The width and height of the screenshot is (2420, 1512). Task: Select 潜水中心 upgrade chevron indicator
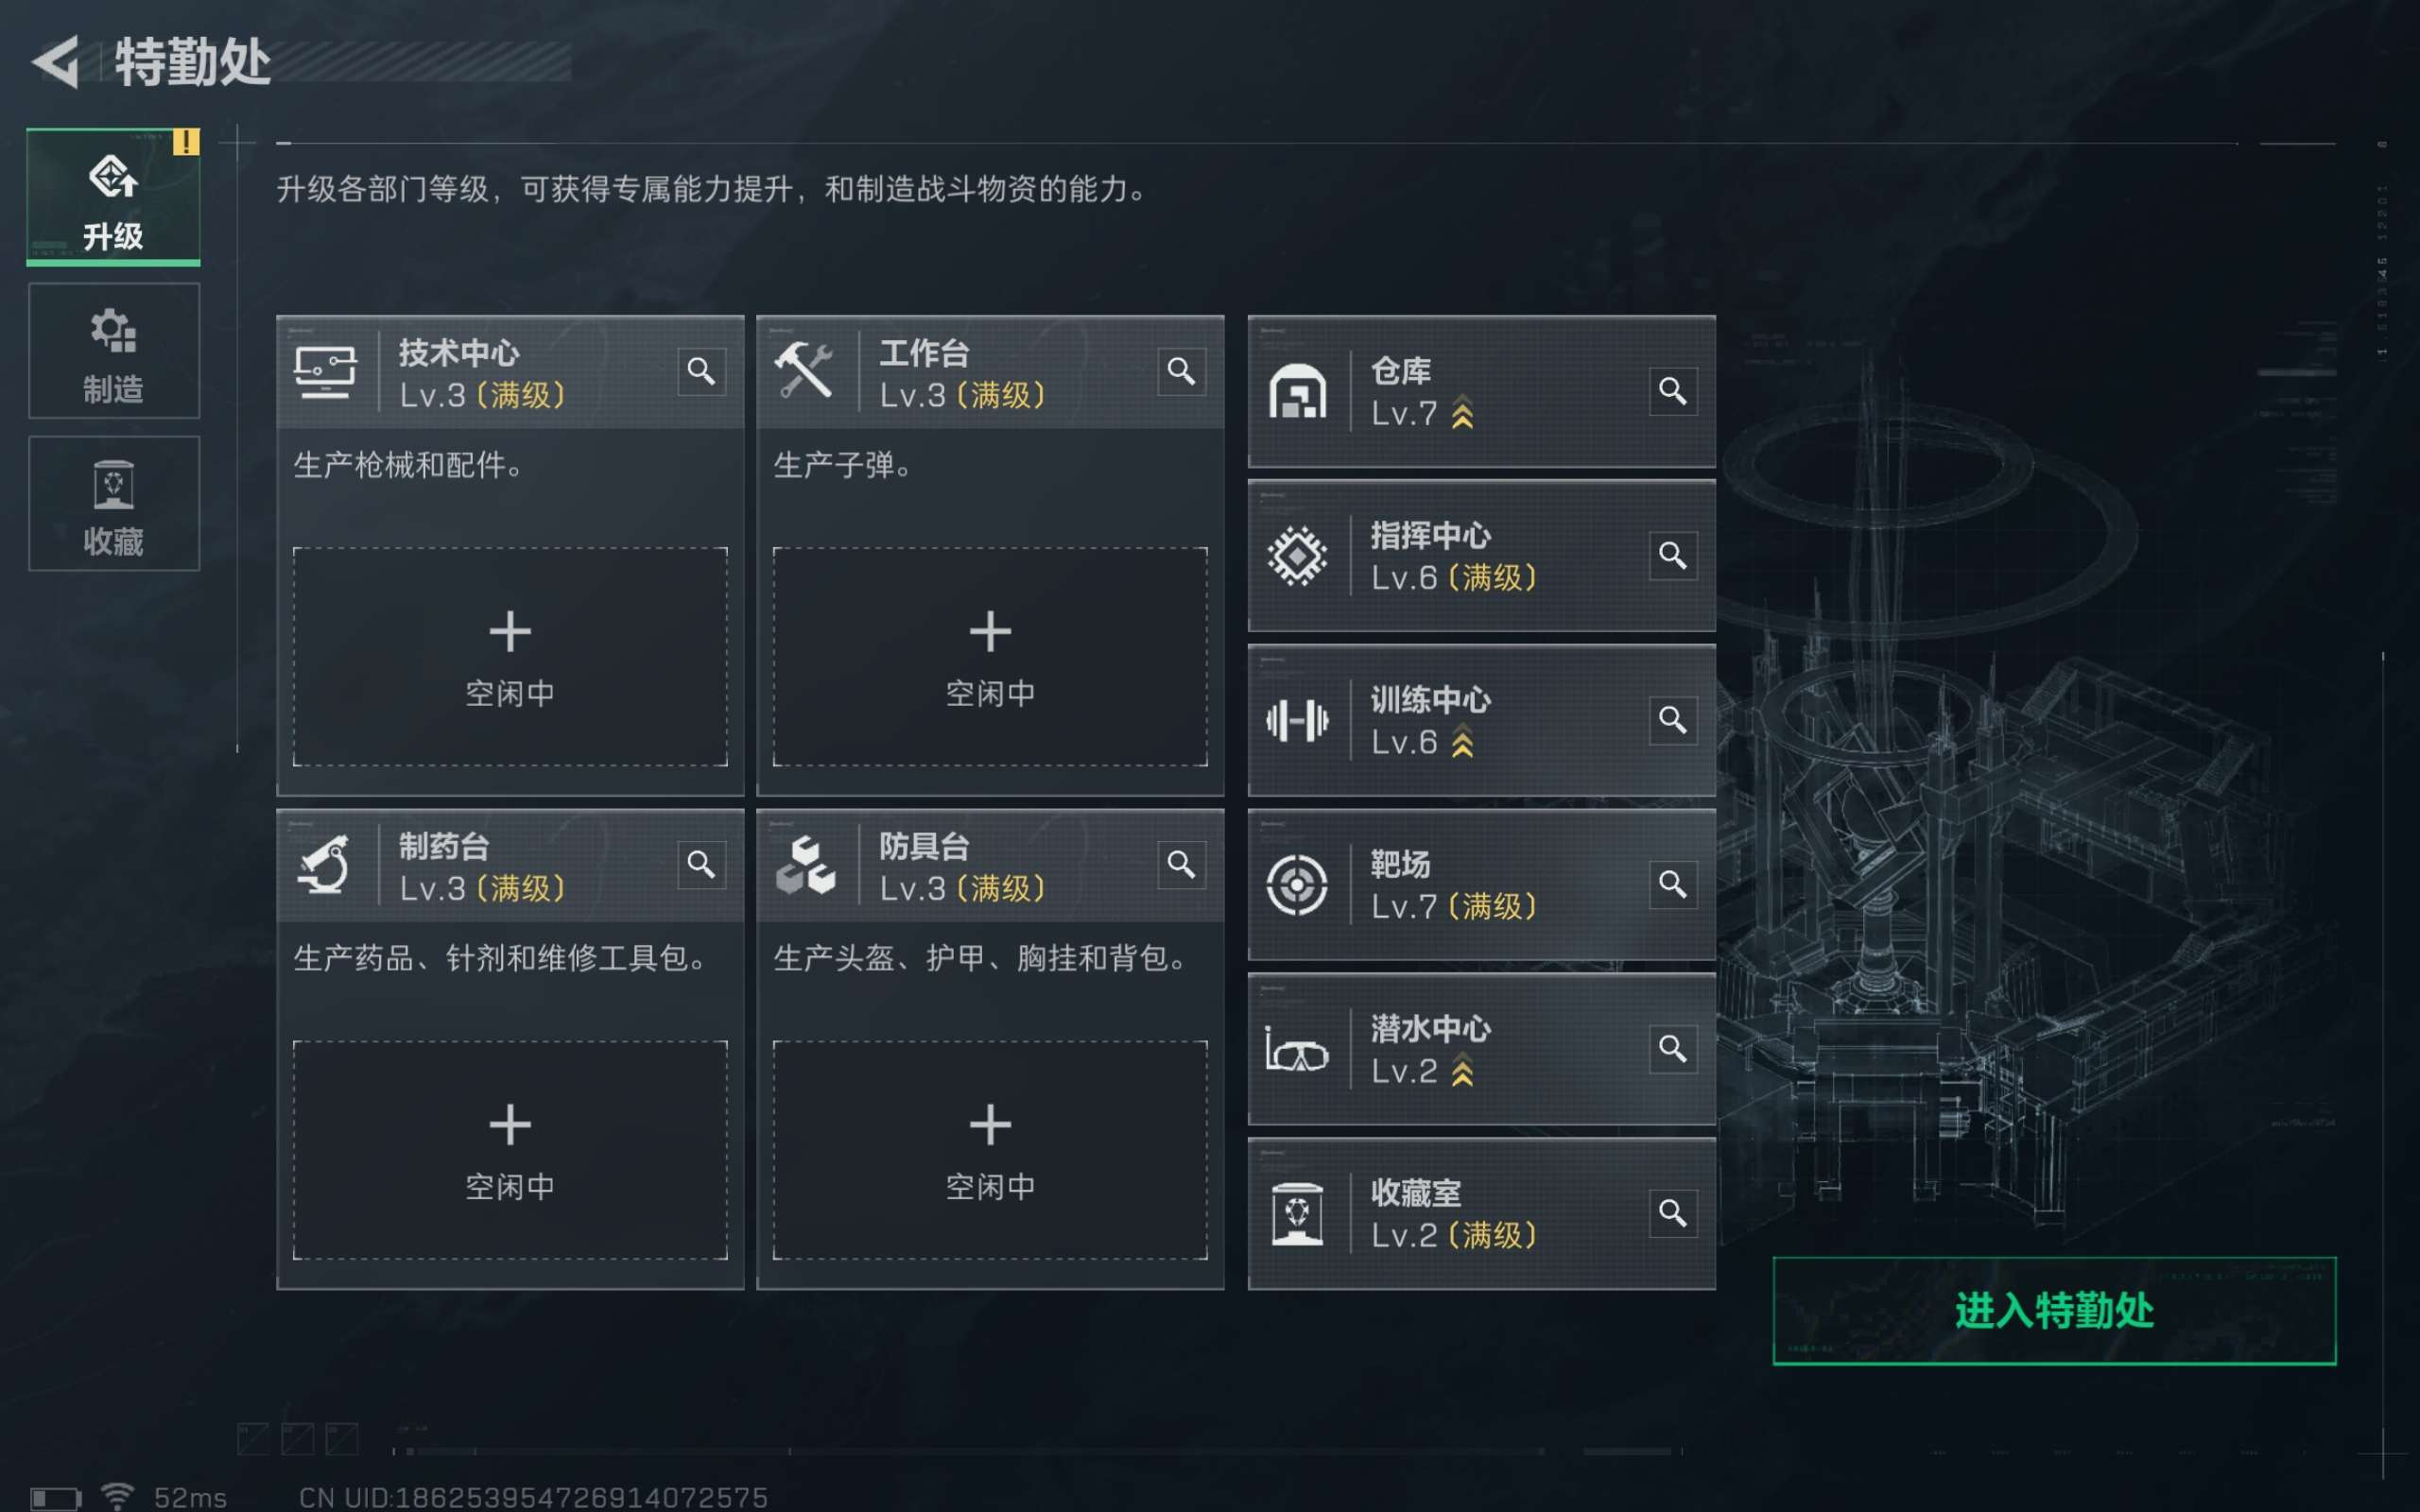coord(1462,1071)
